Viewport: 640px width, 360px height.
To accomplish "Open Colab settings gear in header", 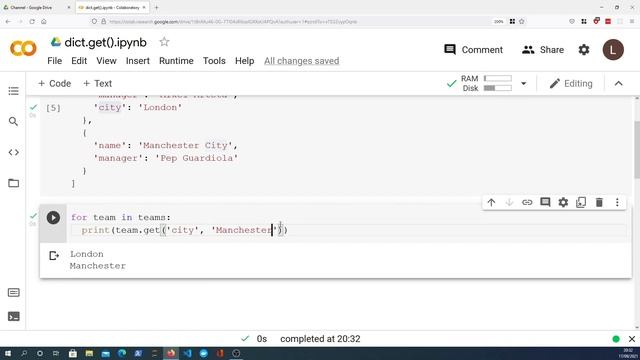I will (x=584, y=50).
